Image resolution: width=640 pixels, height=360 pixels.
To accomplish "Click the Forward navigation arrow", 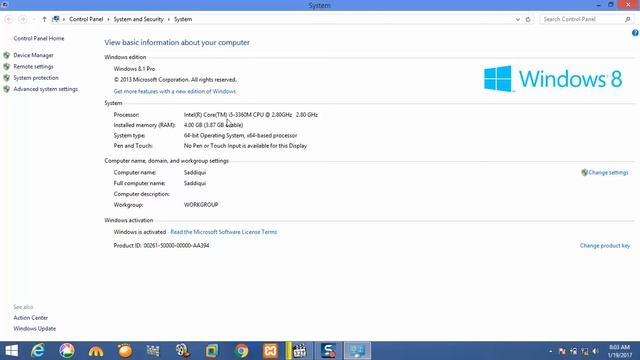I will pos(23,19).
